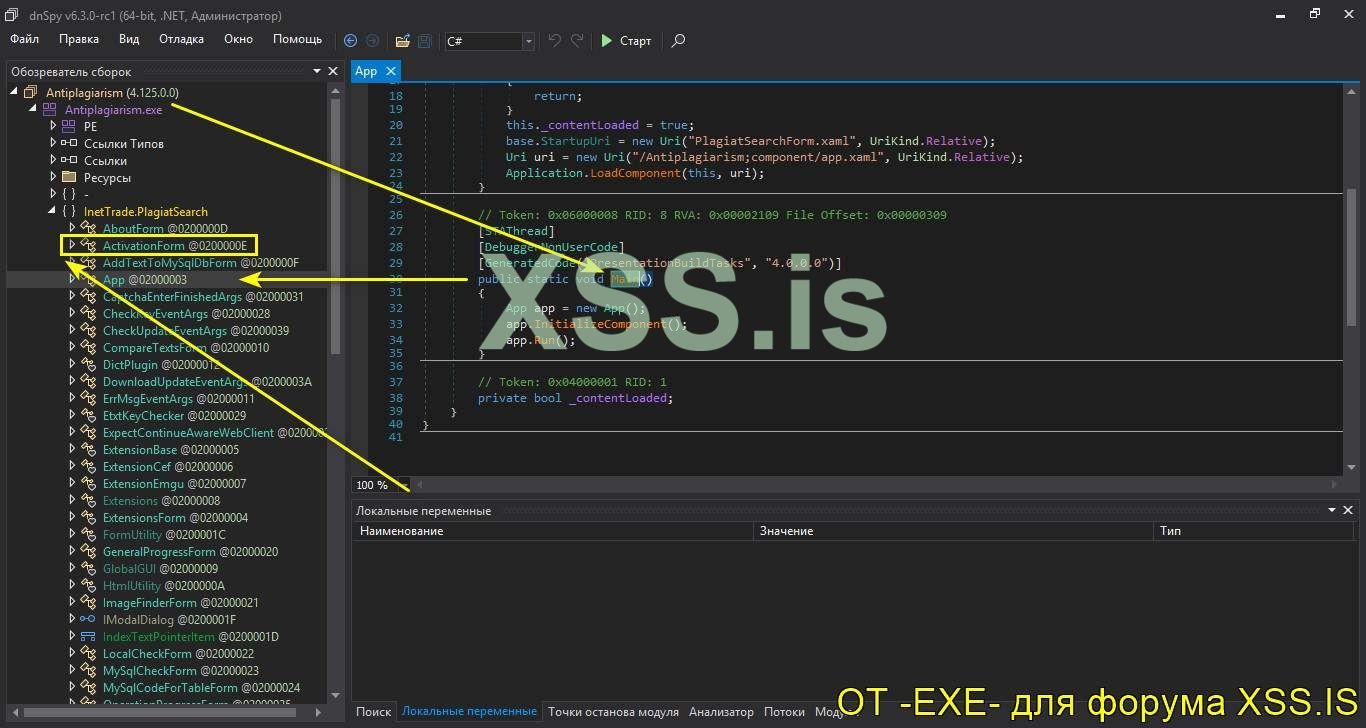Click the navigate backward arrow in toolbar

350,41
